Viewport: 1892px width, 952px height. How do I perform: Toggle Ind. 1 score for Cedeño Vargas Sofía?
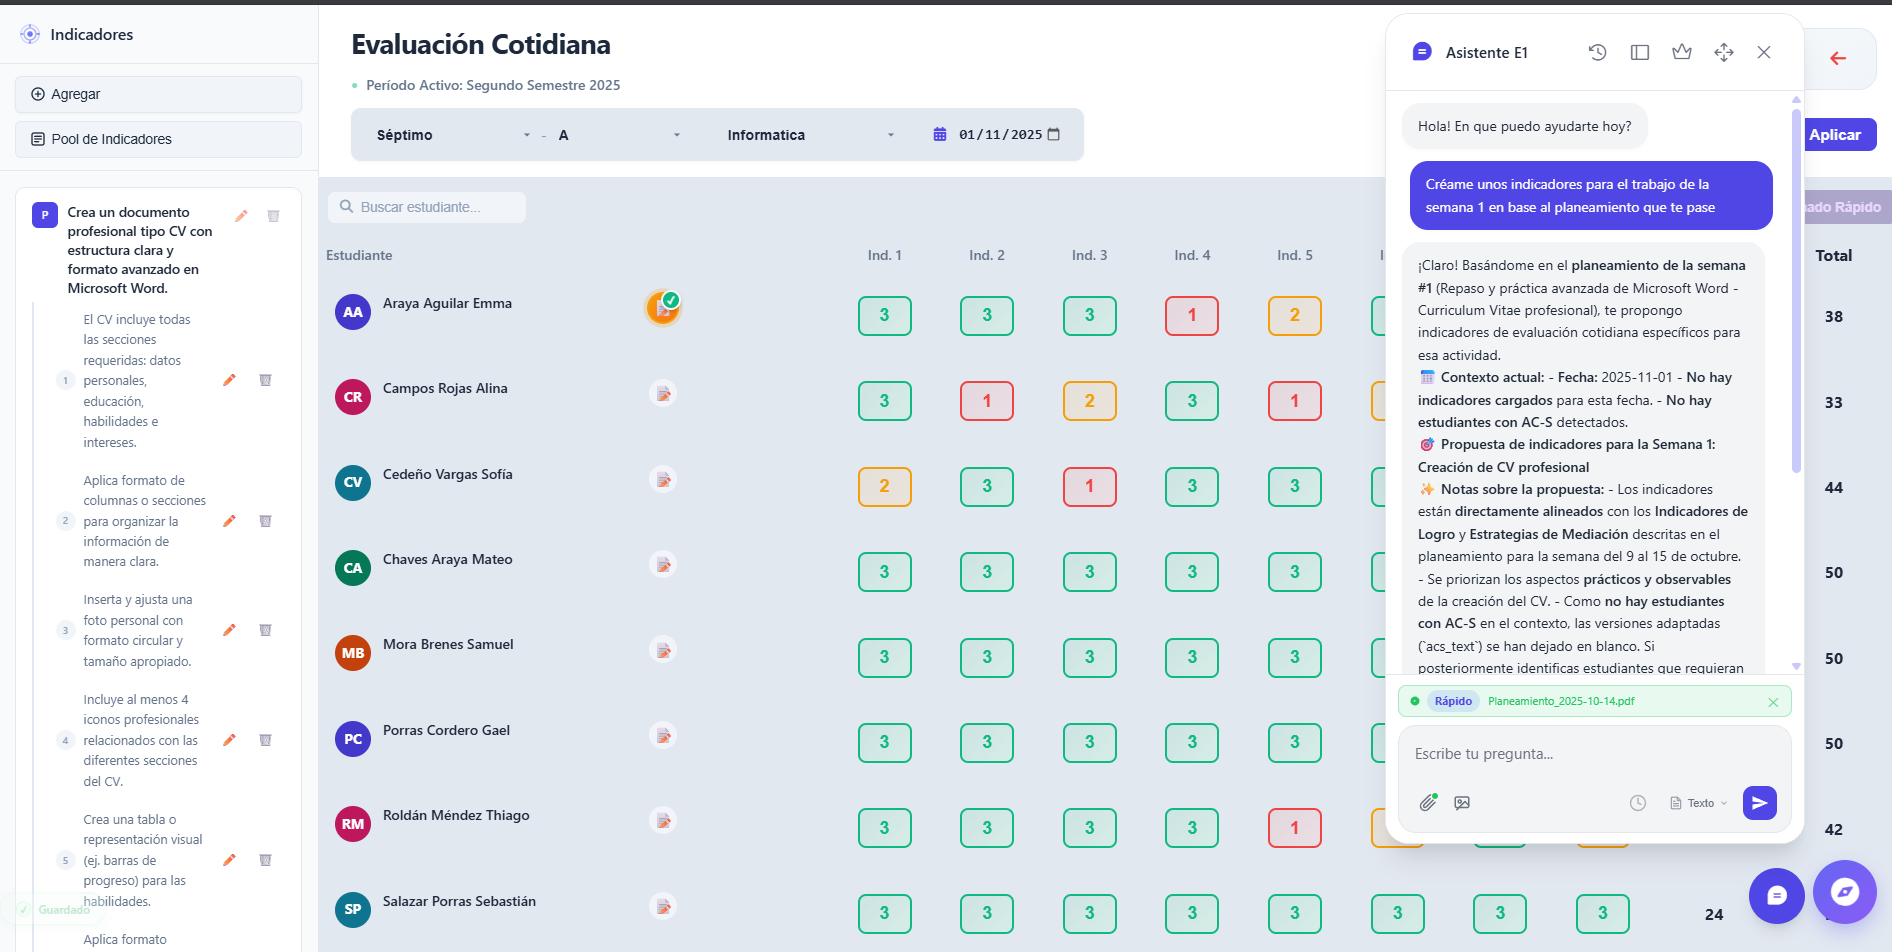(x=884, y=487)
